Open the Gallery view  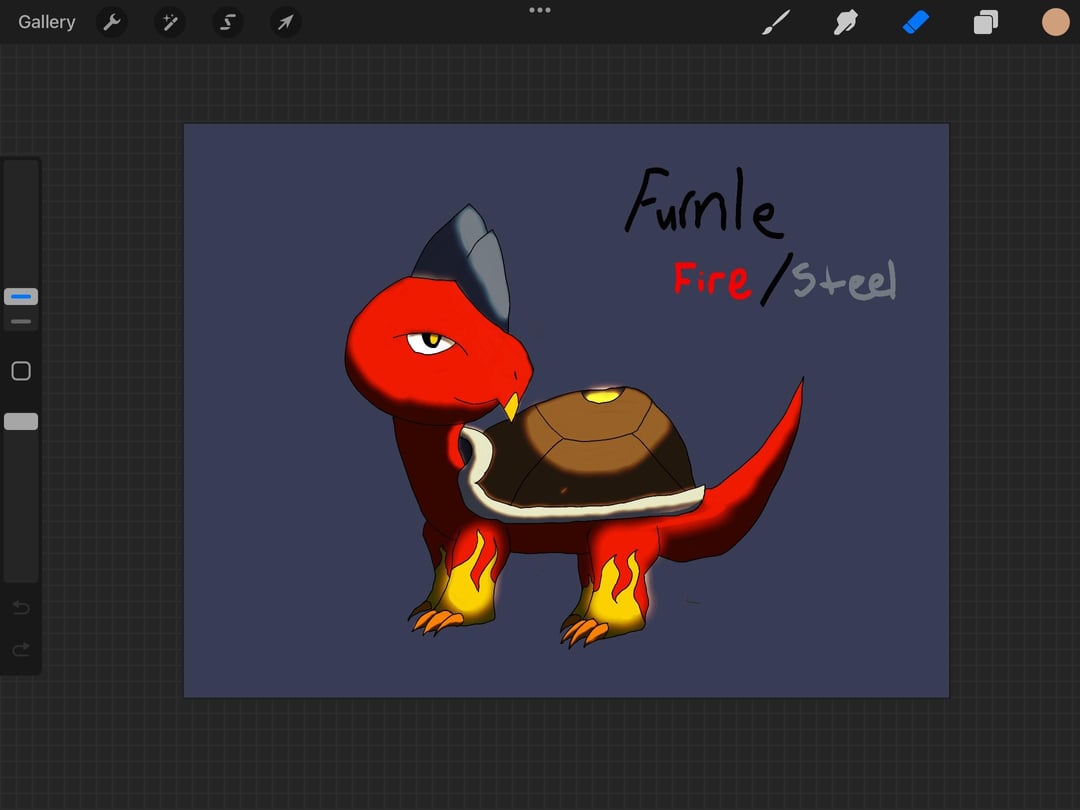pos(46,22)
